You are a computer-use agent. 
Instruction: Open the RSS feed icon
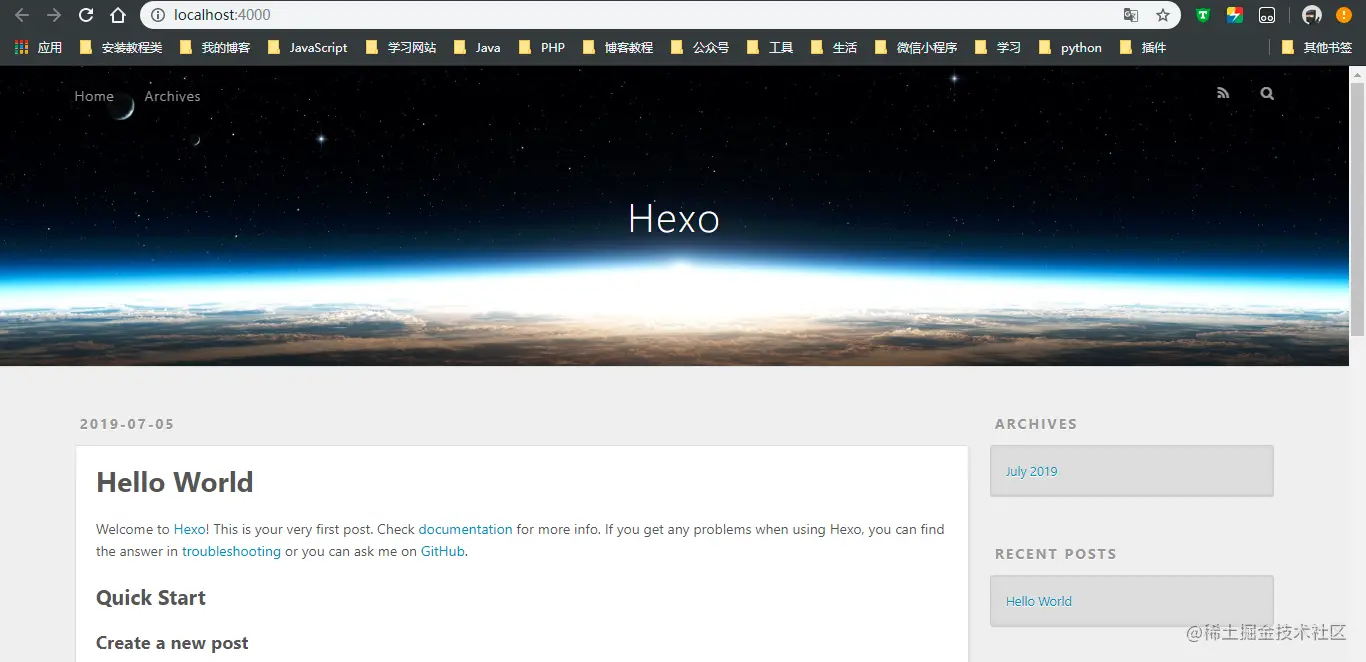[x=1223, y=93]
